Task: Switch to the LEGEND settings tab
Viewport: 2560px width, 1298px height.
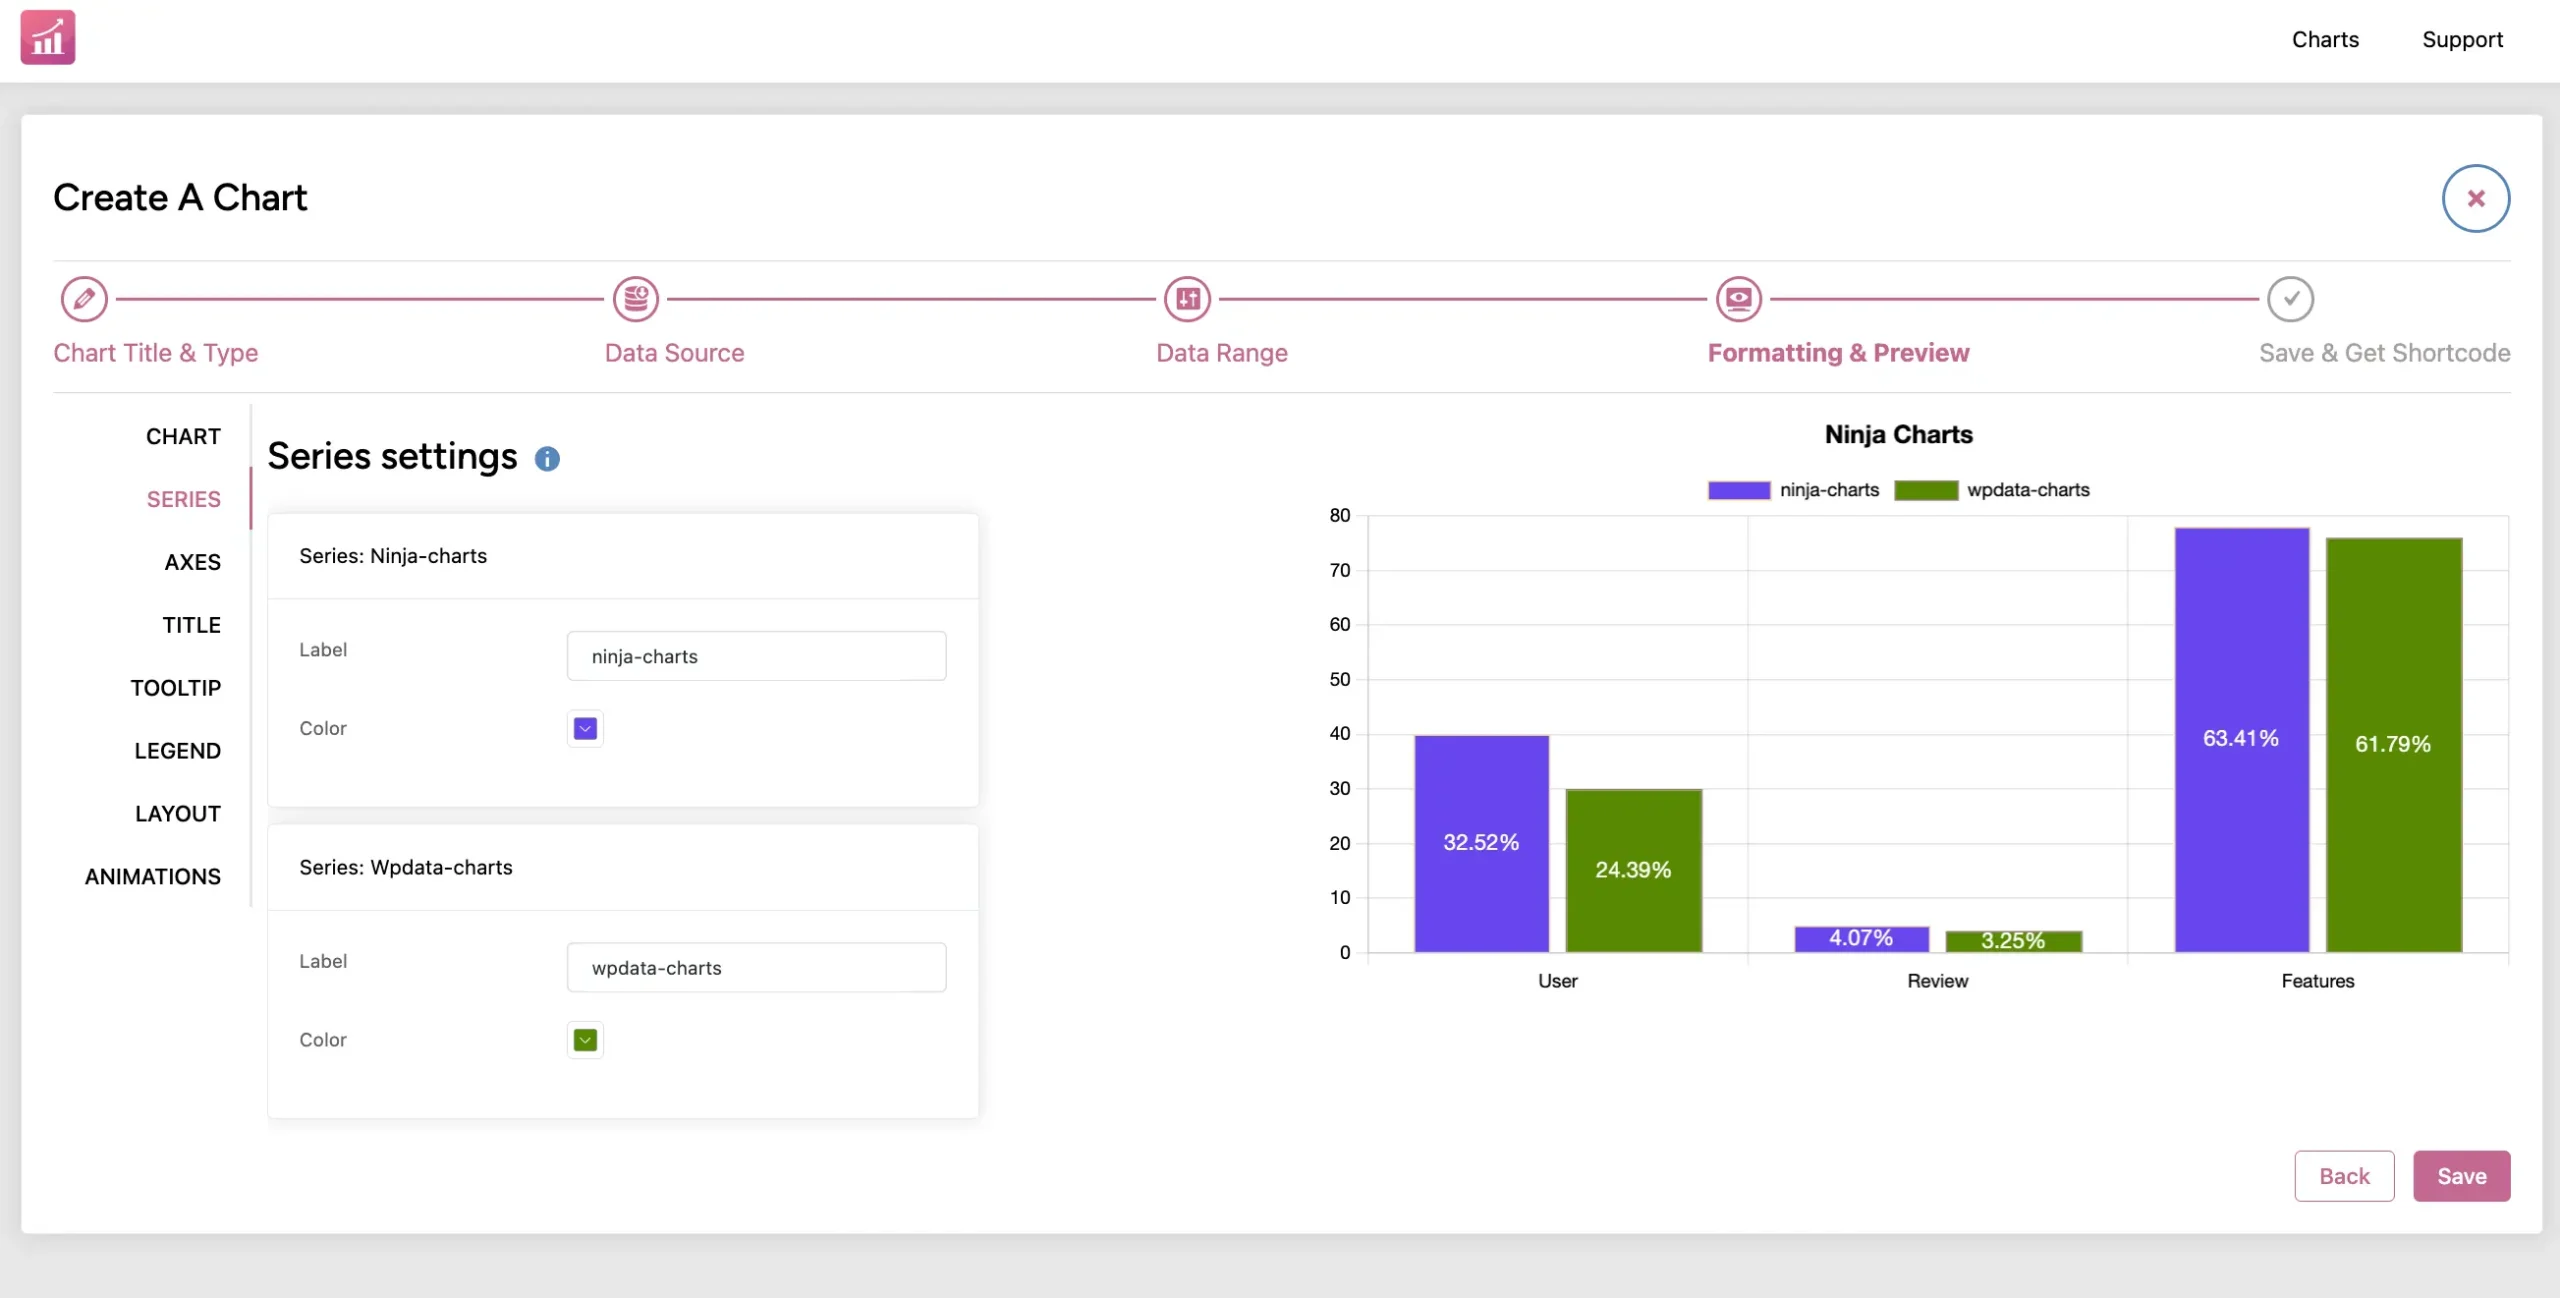Action: (x=178, y=751)
